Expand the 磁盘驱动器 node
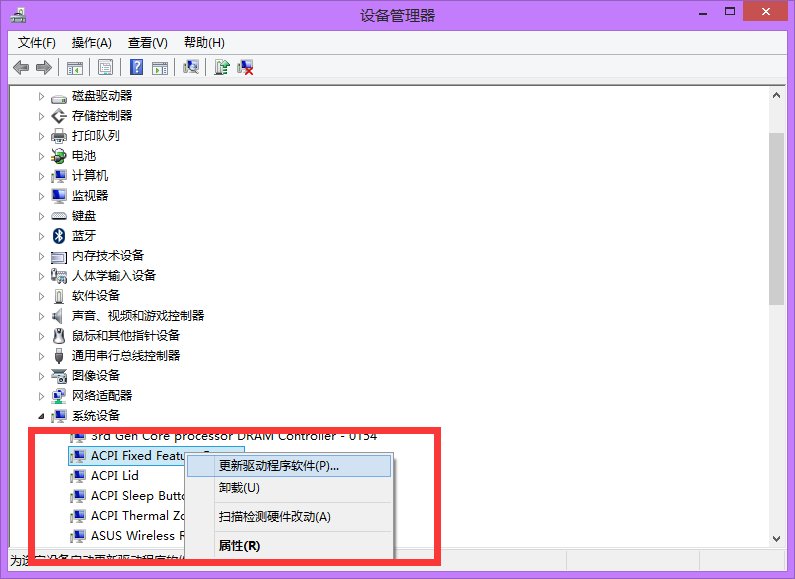 pyautogui.click(x=41, y=96)
